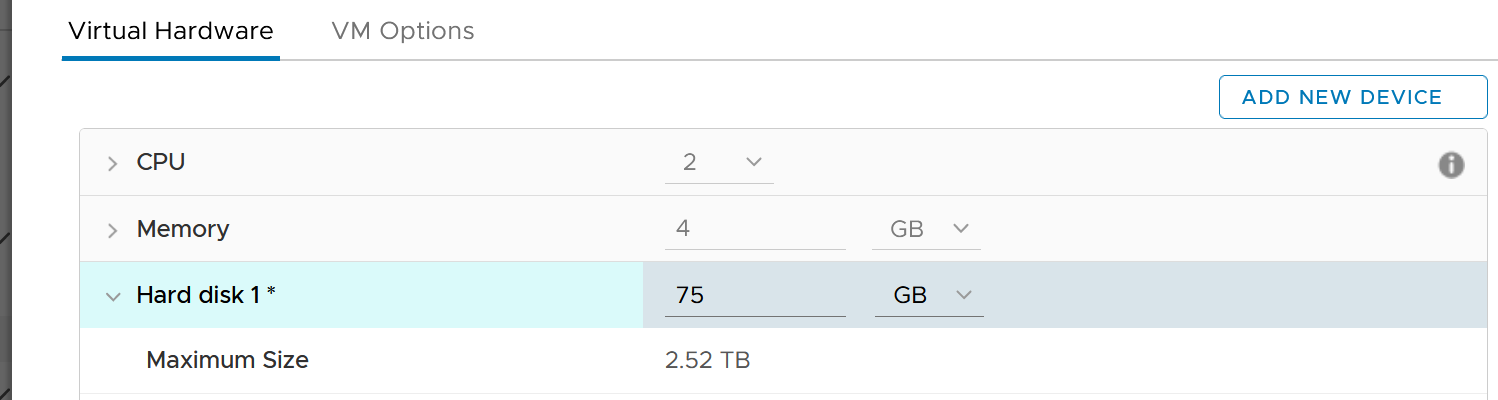Click the info icon in CPU row

pos(1451,165)
